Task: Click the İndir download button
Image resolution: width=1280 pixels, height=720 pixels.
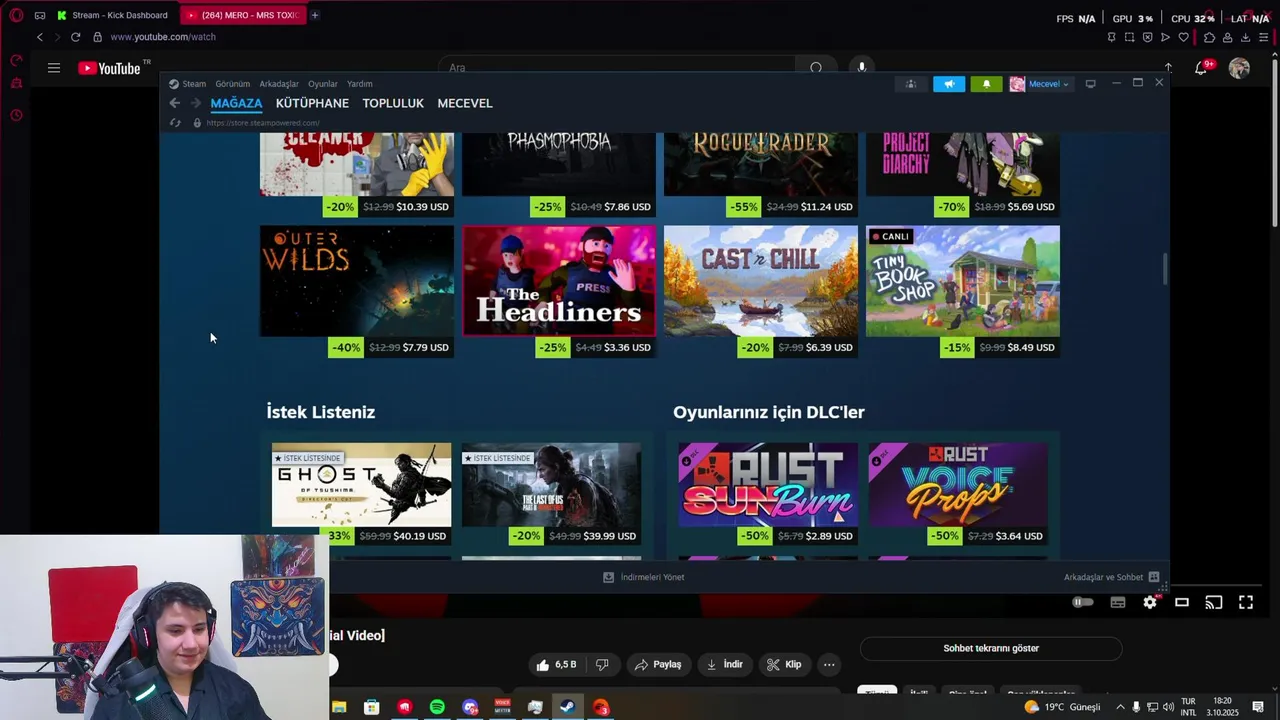Action: 725,665
